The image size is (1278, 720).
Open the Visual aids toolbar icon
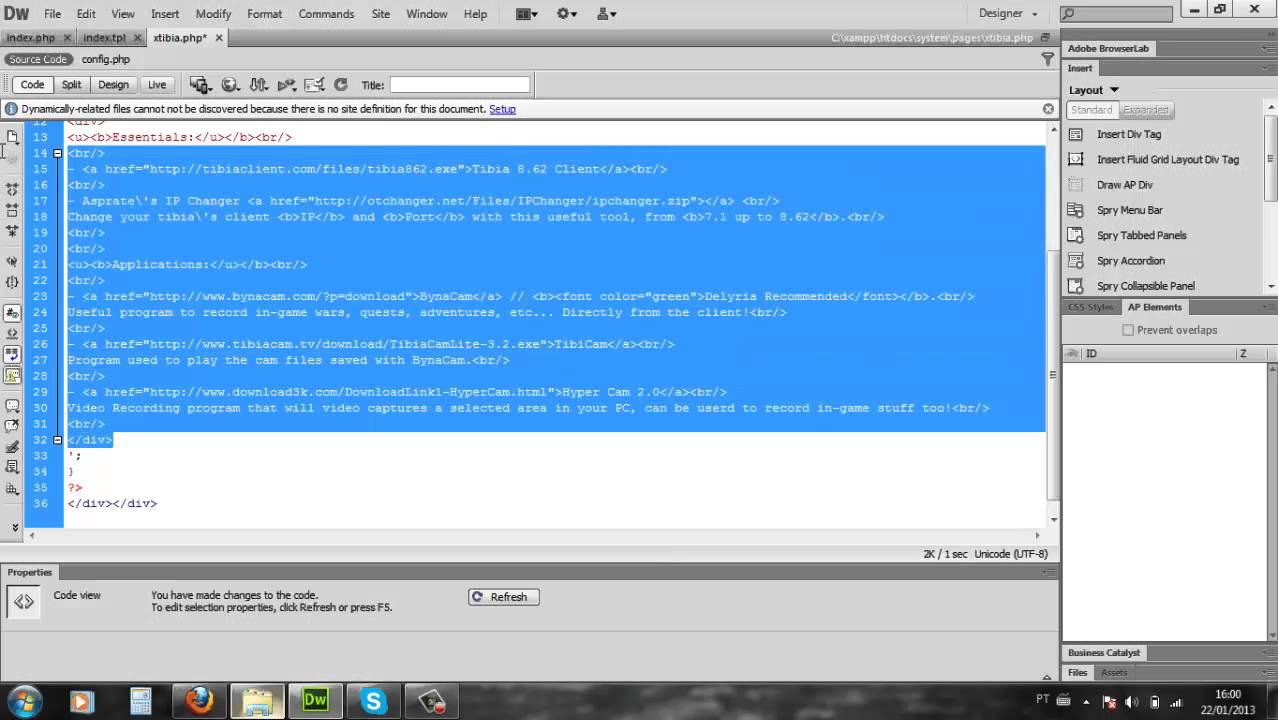(286, 85)
